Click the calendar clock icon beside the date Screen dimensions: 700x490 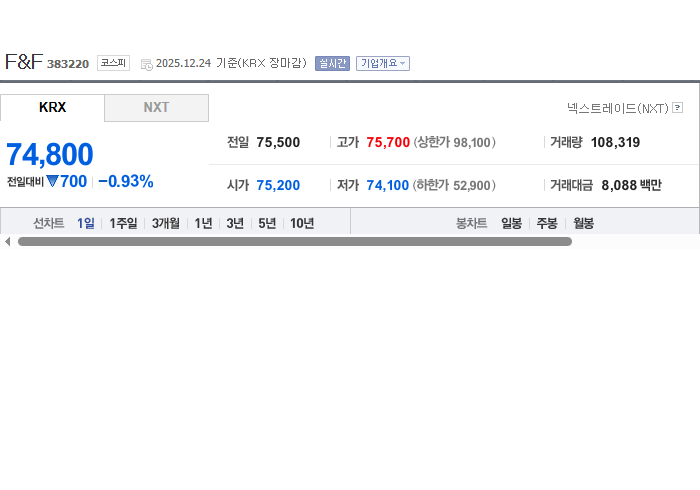point(146,65)
